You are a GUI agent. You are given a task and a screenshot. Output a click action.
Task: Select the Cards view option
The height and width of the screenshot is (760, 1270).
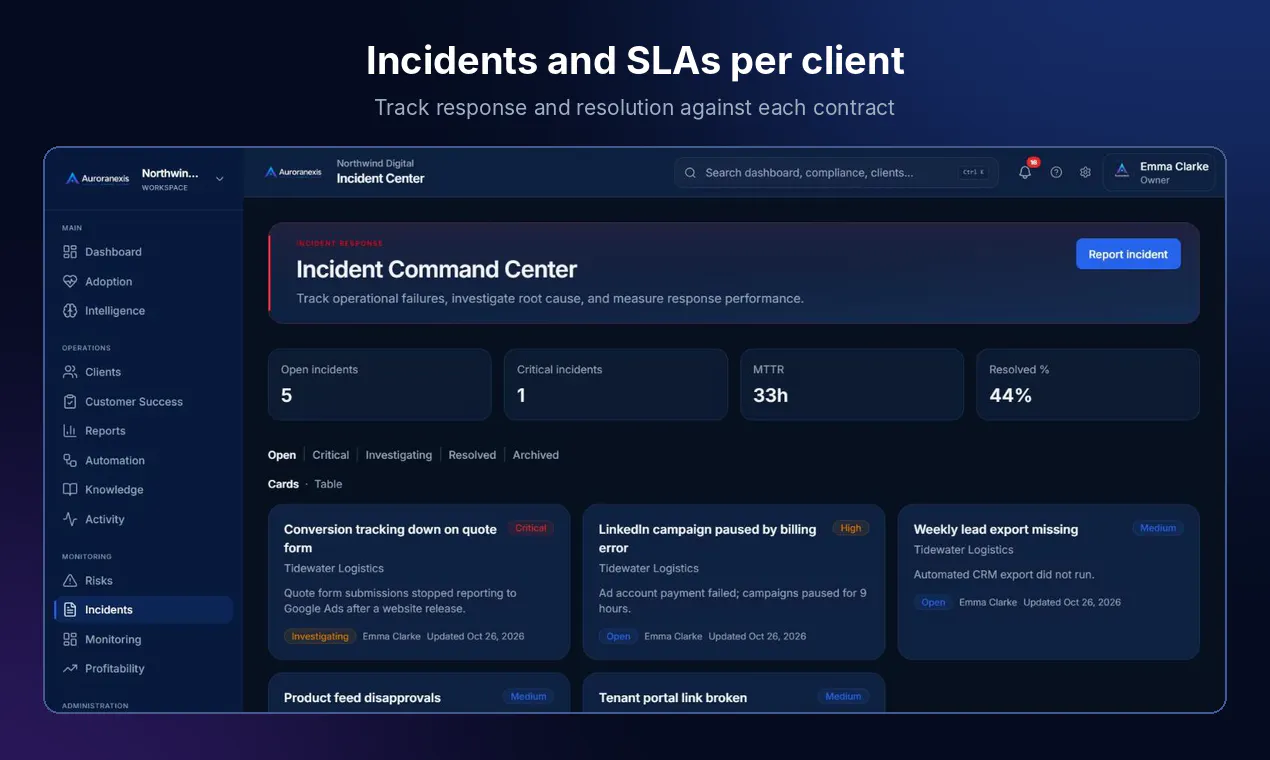coord(283,484)
